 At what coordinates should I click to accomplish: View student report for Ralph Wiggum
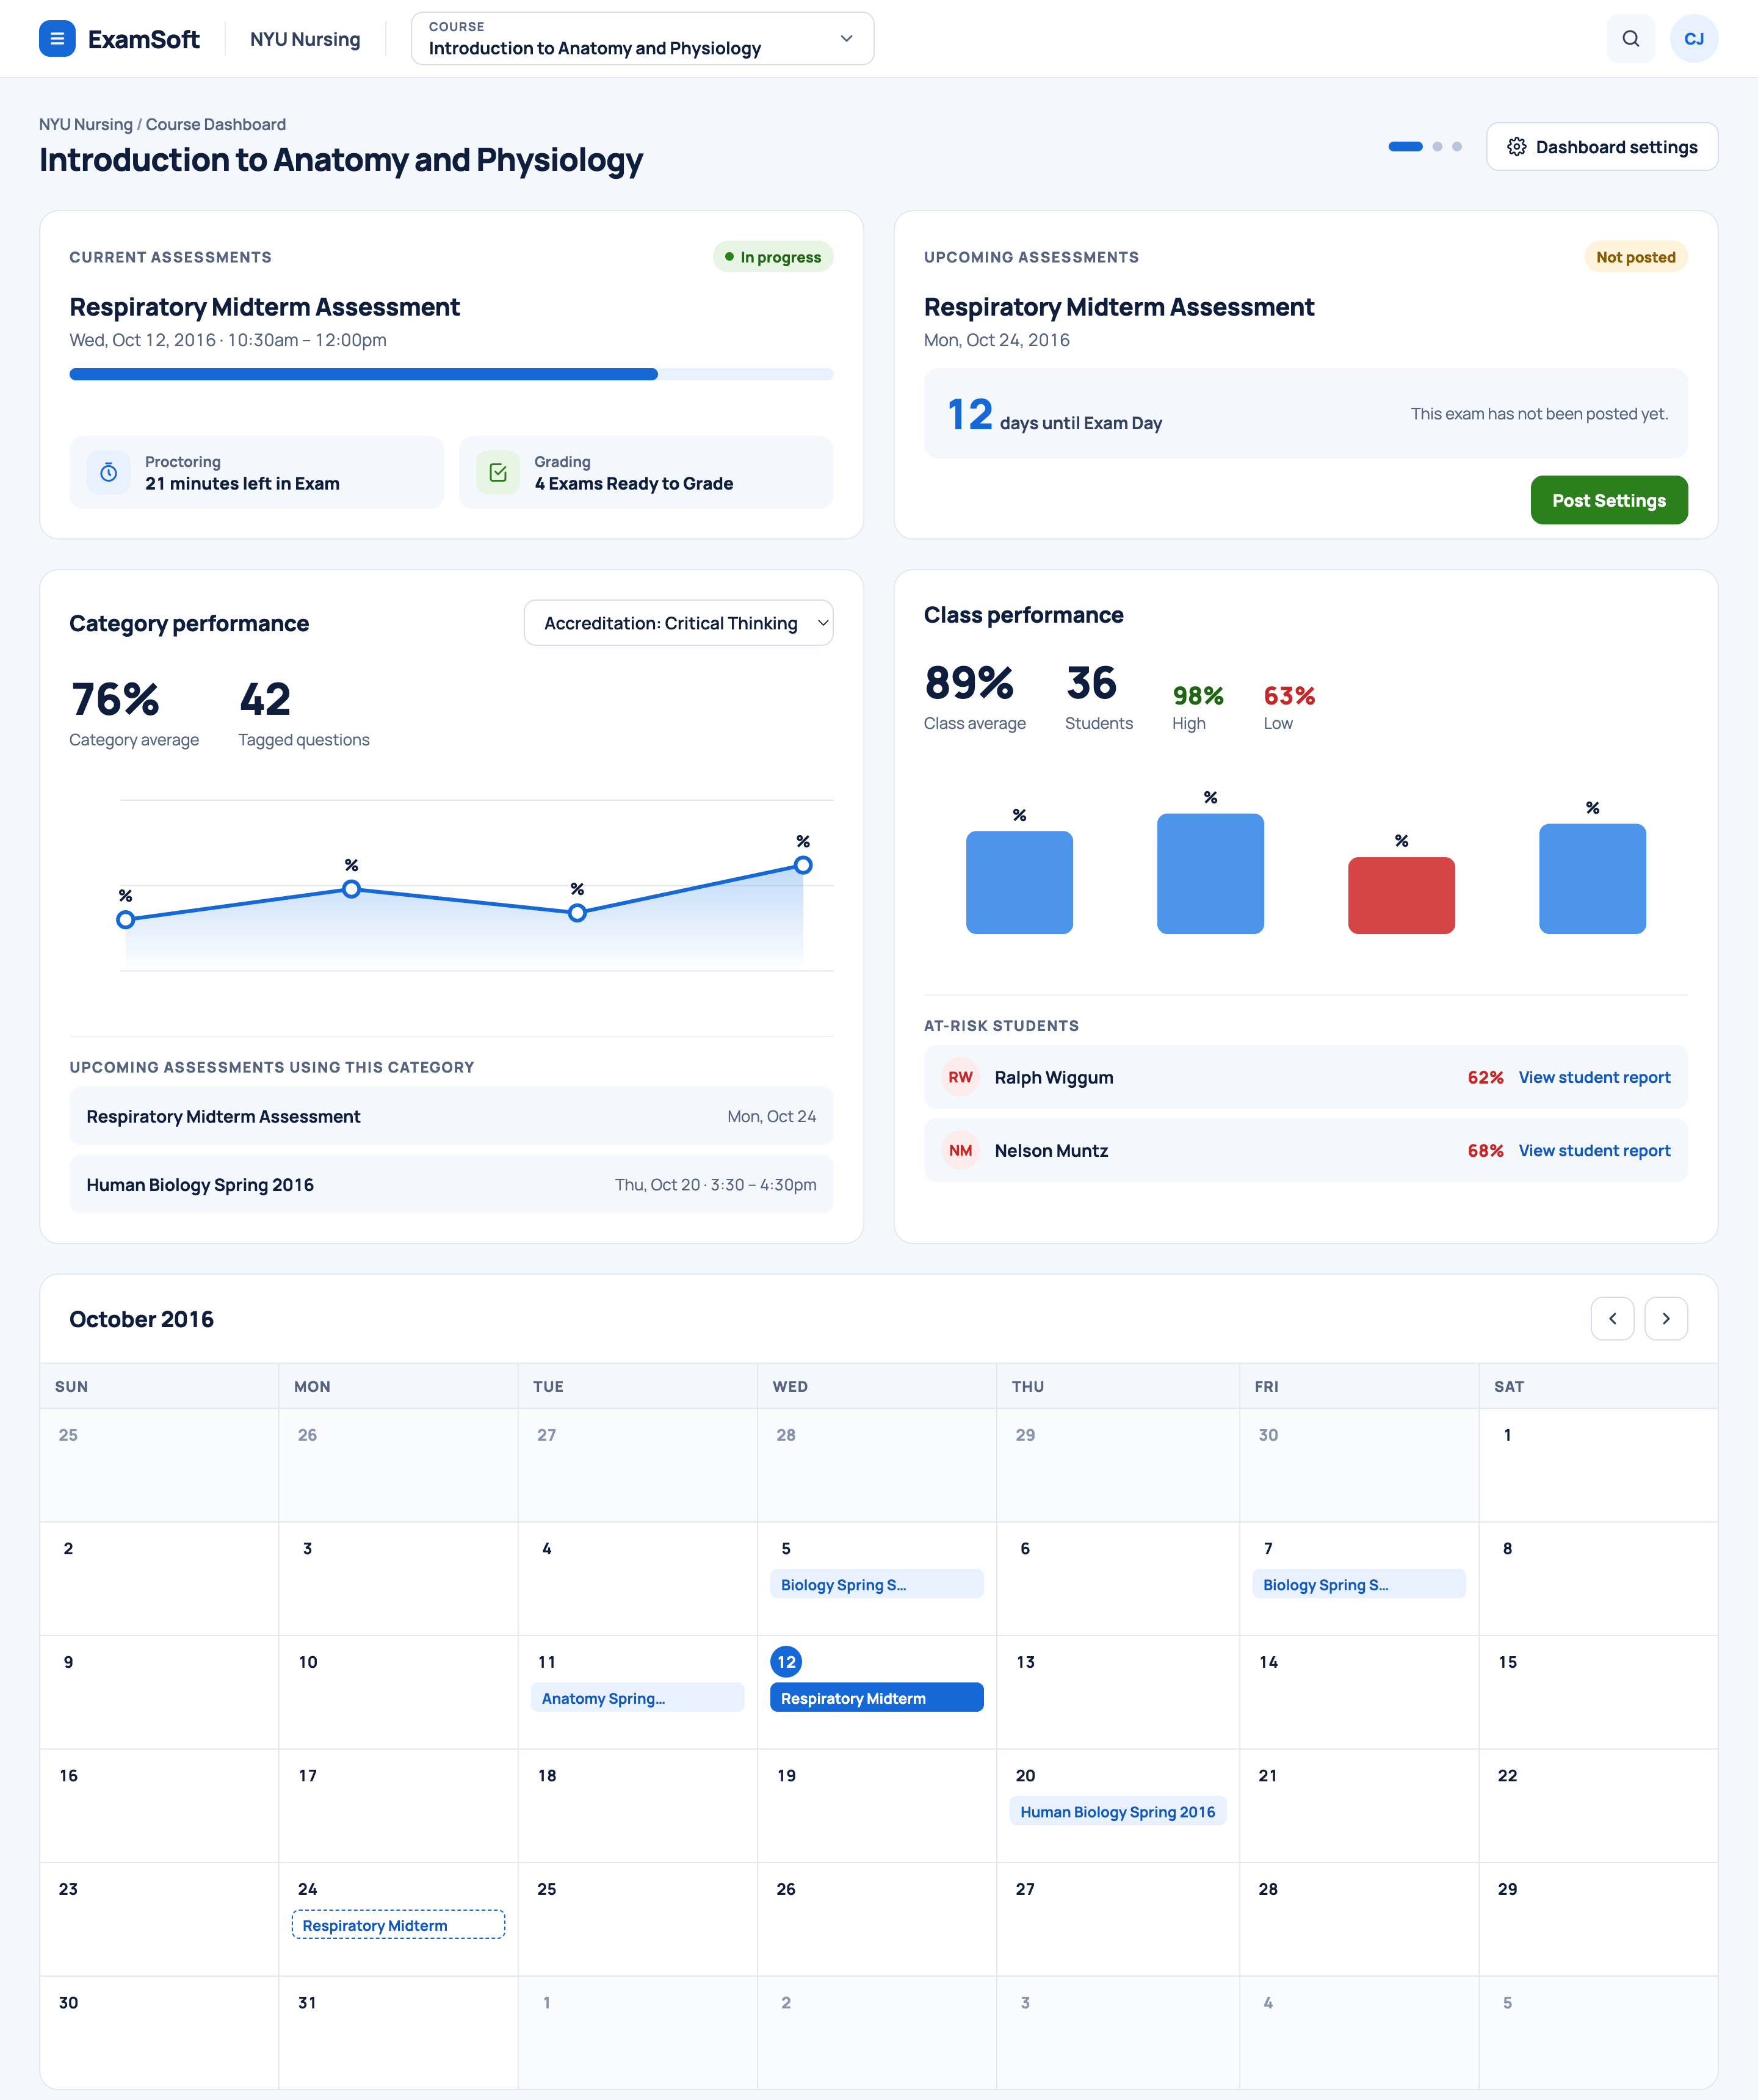[1594, 1077]
